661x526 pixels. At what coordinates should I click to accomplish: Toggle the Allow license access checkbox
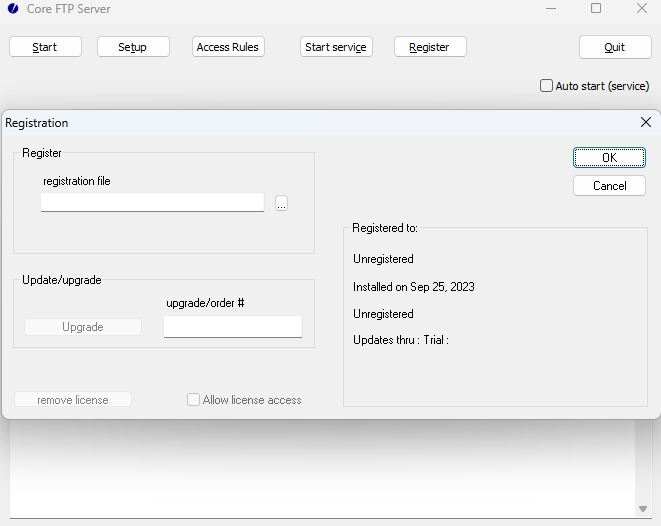click(194, 400)
